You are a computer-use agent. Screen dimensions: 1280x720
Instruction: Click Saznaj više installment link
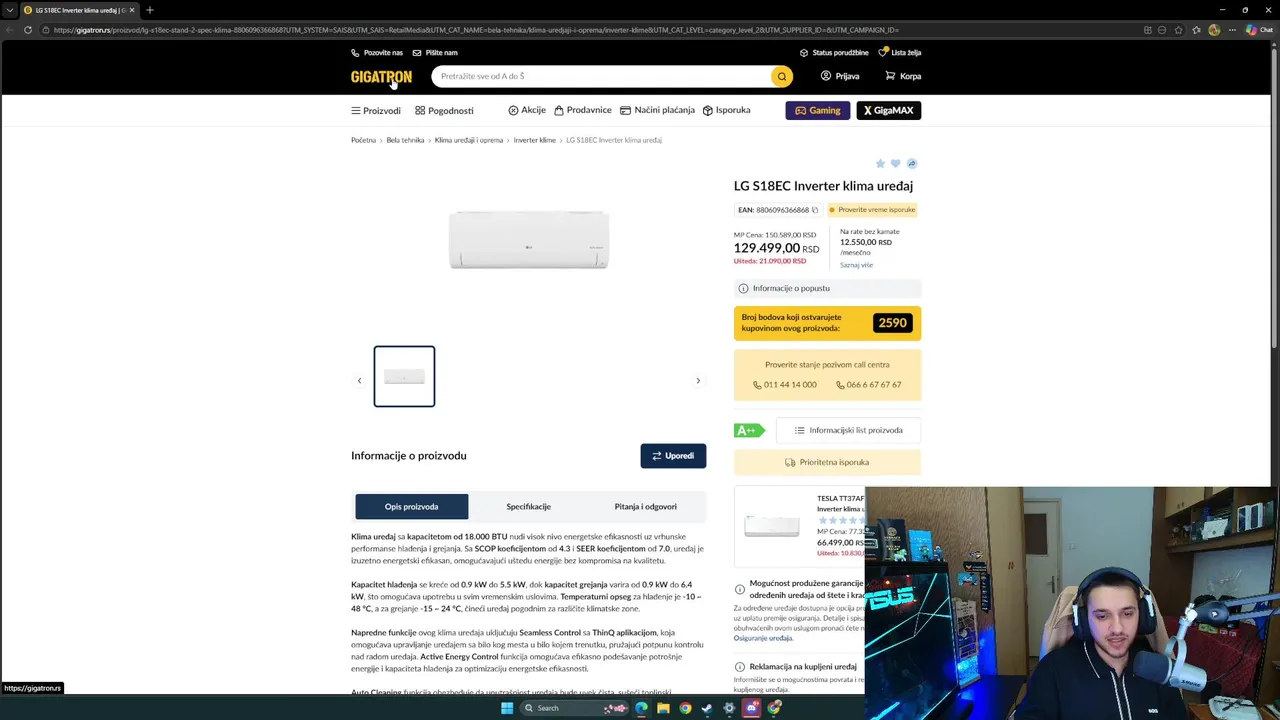[856, 265]
